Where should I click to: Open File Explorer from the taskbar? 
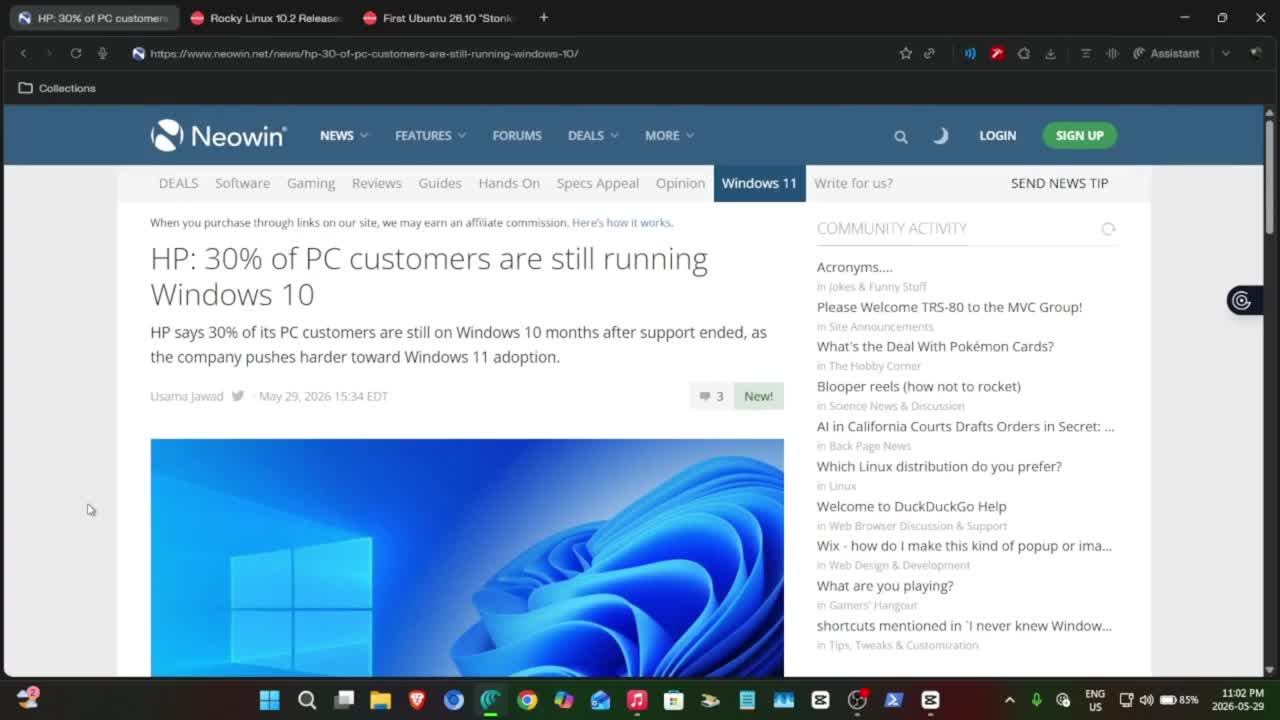pyautogui.click(x=380, y=700)
